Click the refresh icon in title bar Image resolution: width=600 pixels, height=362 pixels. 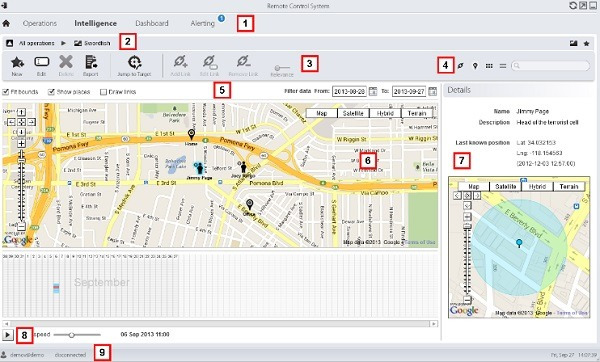573,5
